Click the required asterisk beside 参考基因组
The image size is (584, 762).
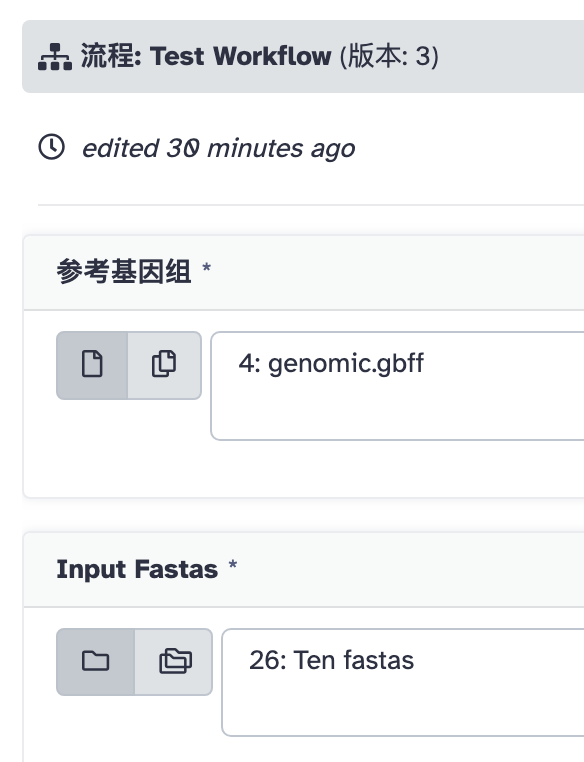click(206, 268)
